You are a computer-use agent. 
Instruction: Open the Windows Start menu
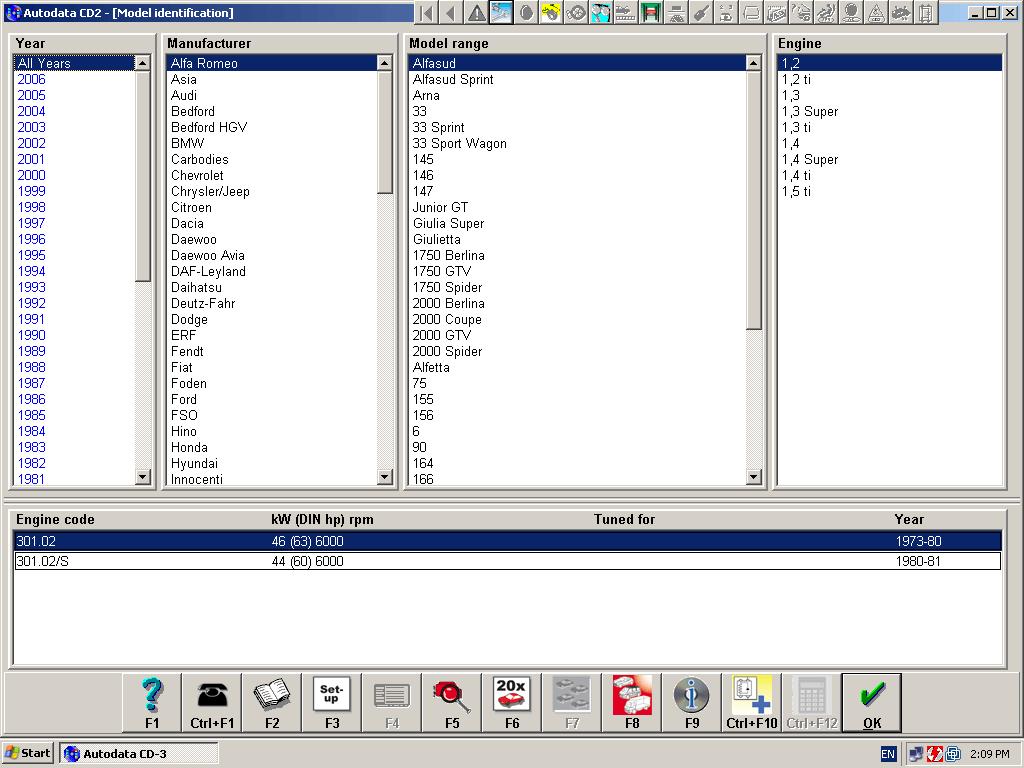point(27,753)
